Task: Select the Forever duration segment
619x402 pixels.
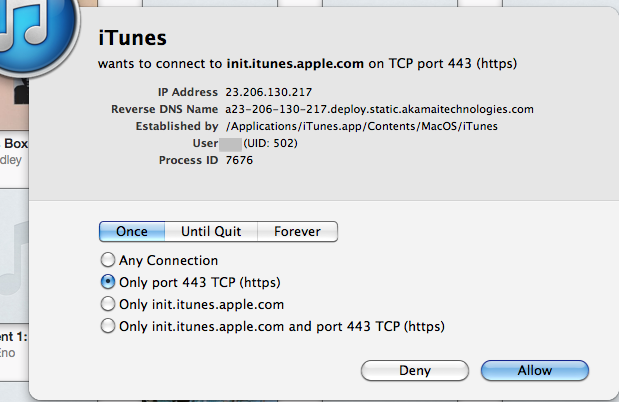Action: tap(297, 231)
